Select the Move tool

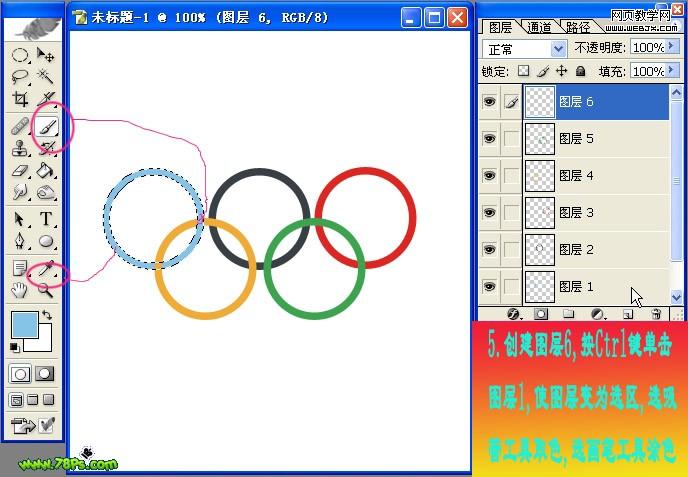45,55
